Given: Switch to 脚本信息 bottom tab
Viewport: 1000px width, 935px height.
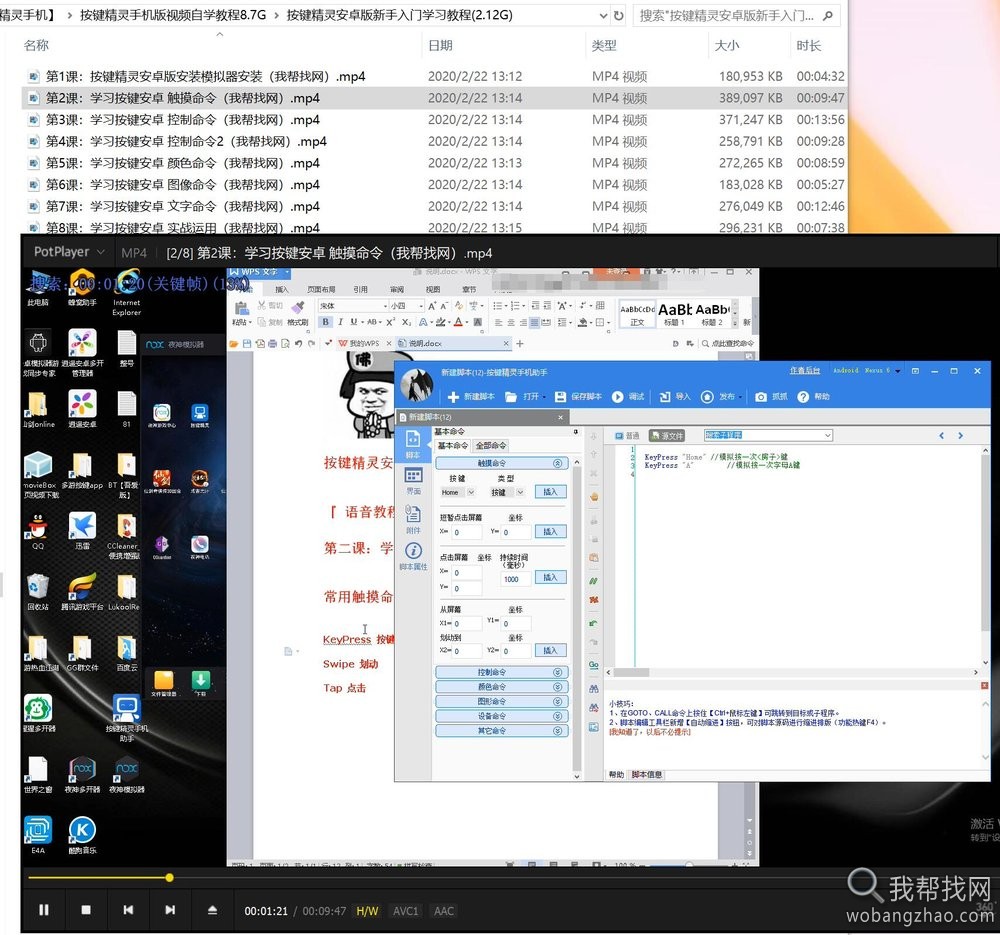Looking at the screenshot, I should pyautogui.click(x=647, y=774).
